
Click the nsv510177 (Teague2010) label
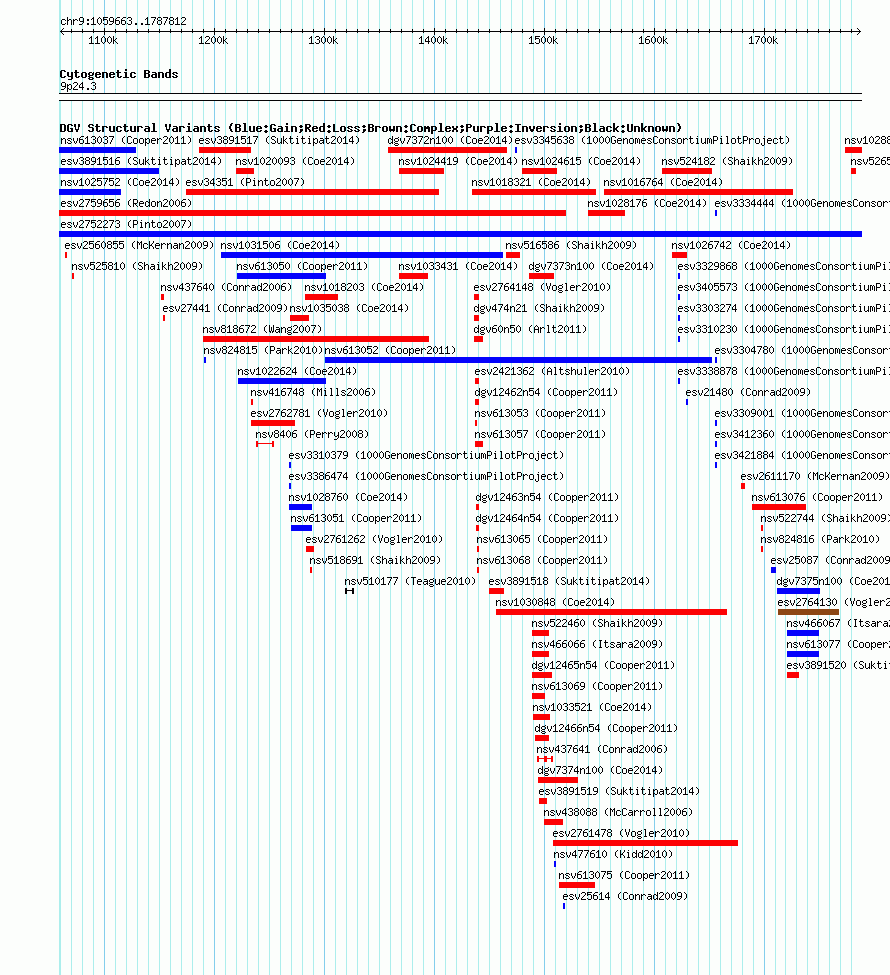(410, 581)
